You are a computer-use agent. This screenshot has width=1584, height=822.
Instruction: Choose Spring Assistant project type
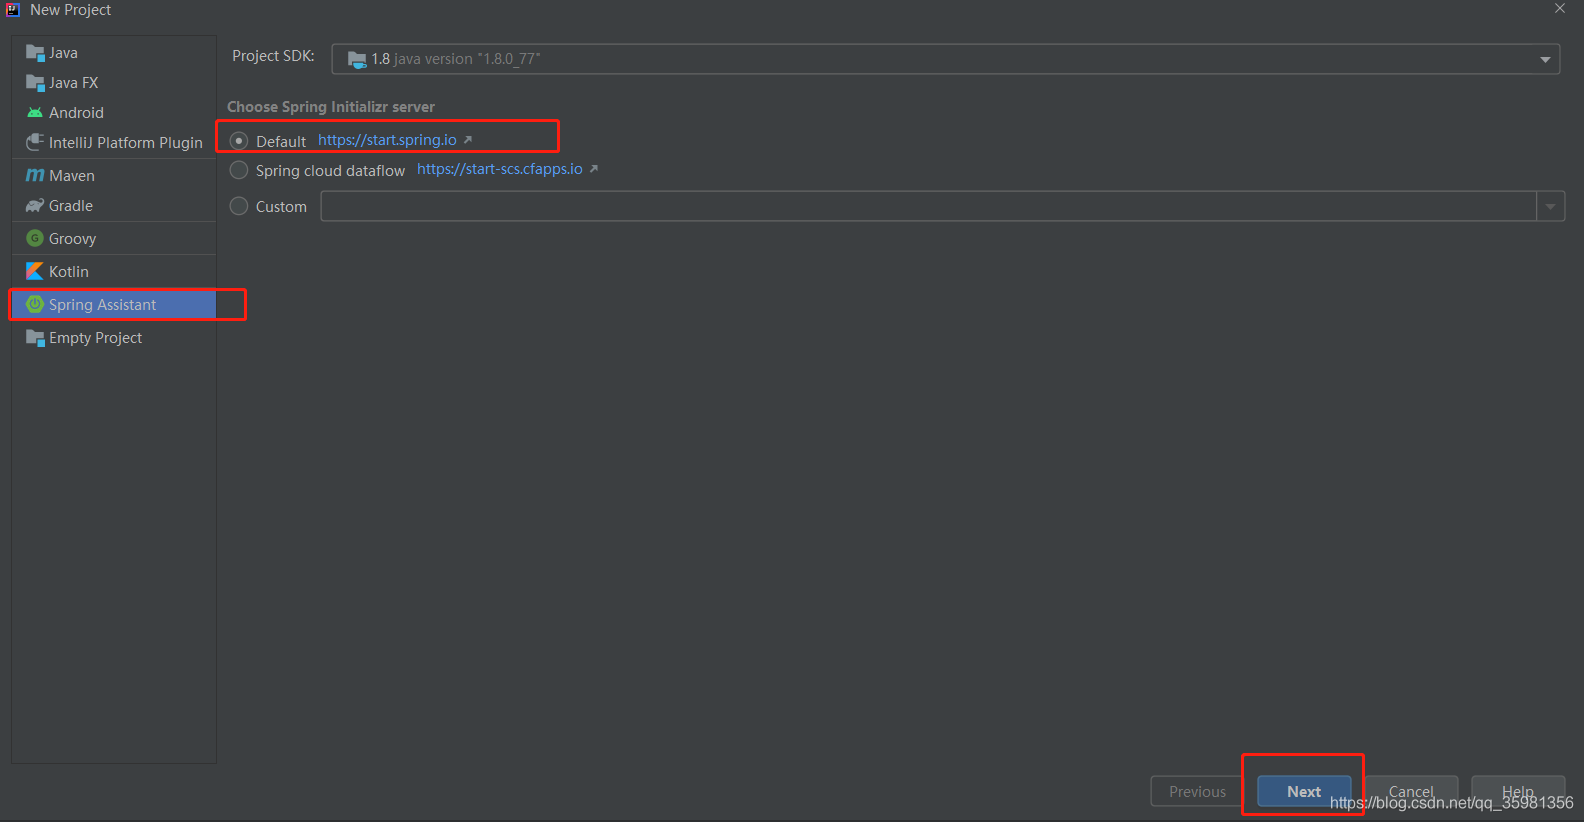[114, 305]
